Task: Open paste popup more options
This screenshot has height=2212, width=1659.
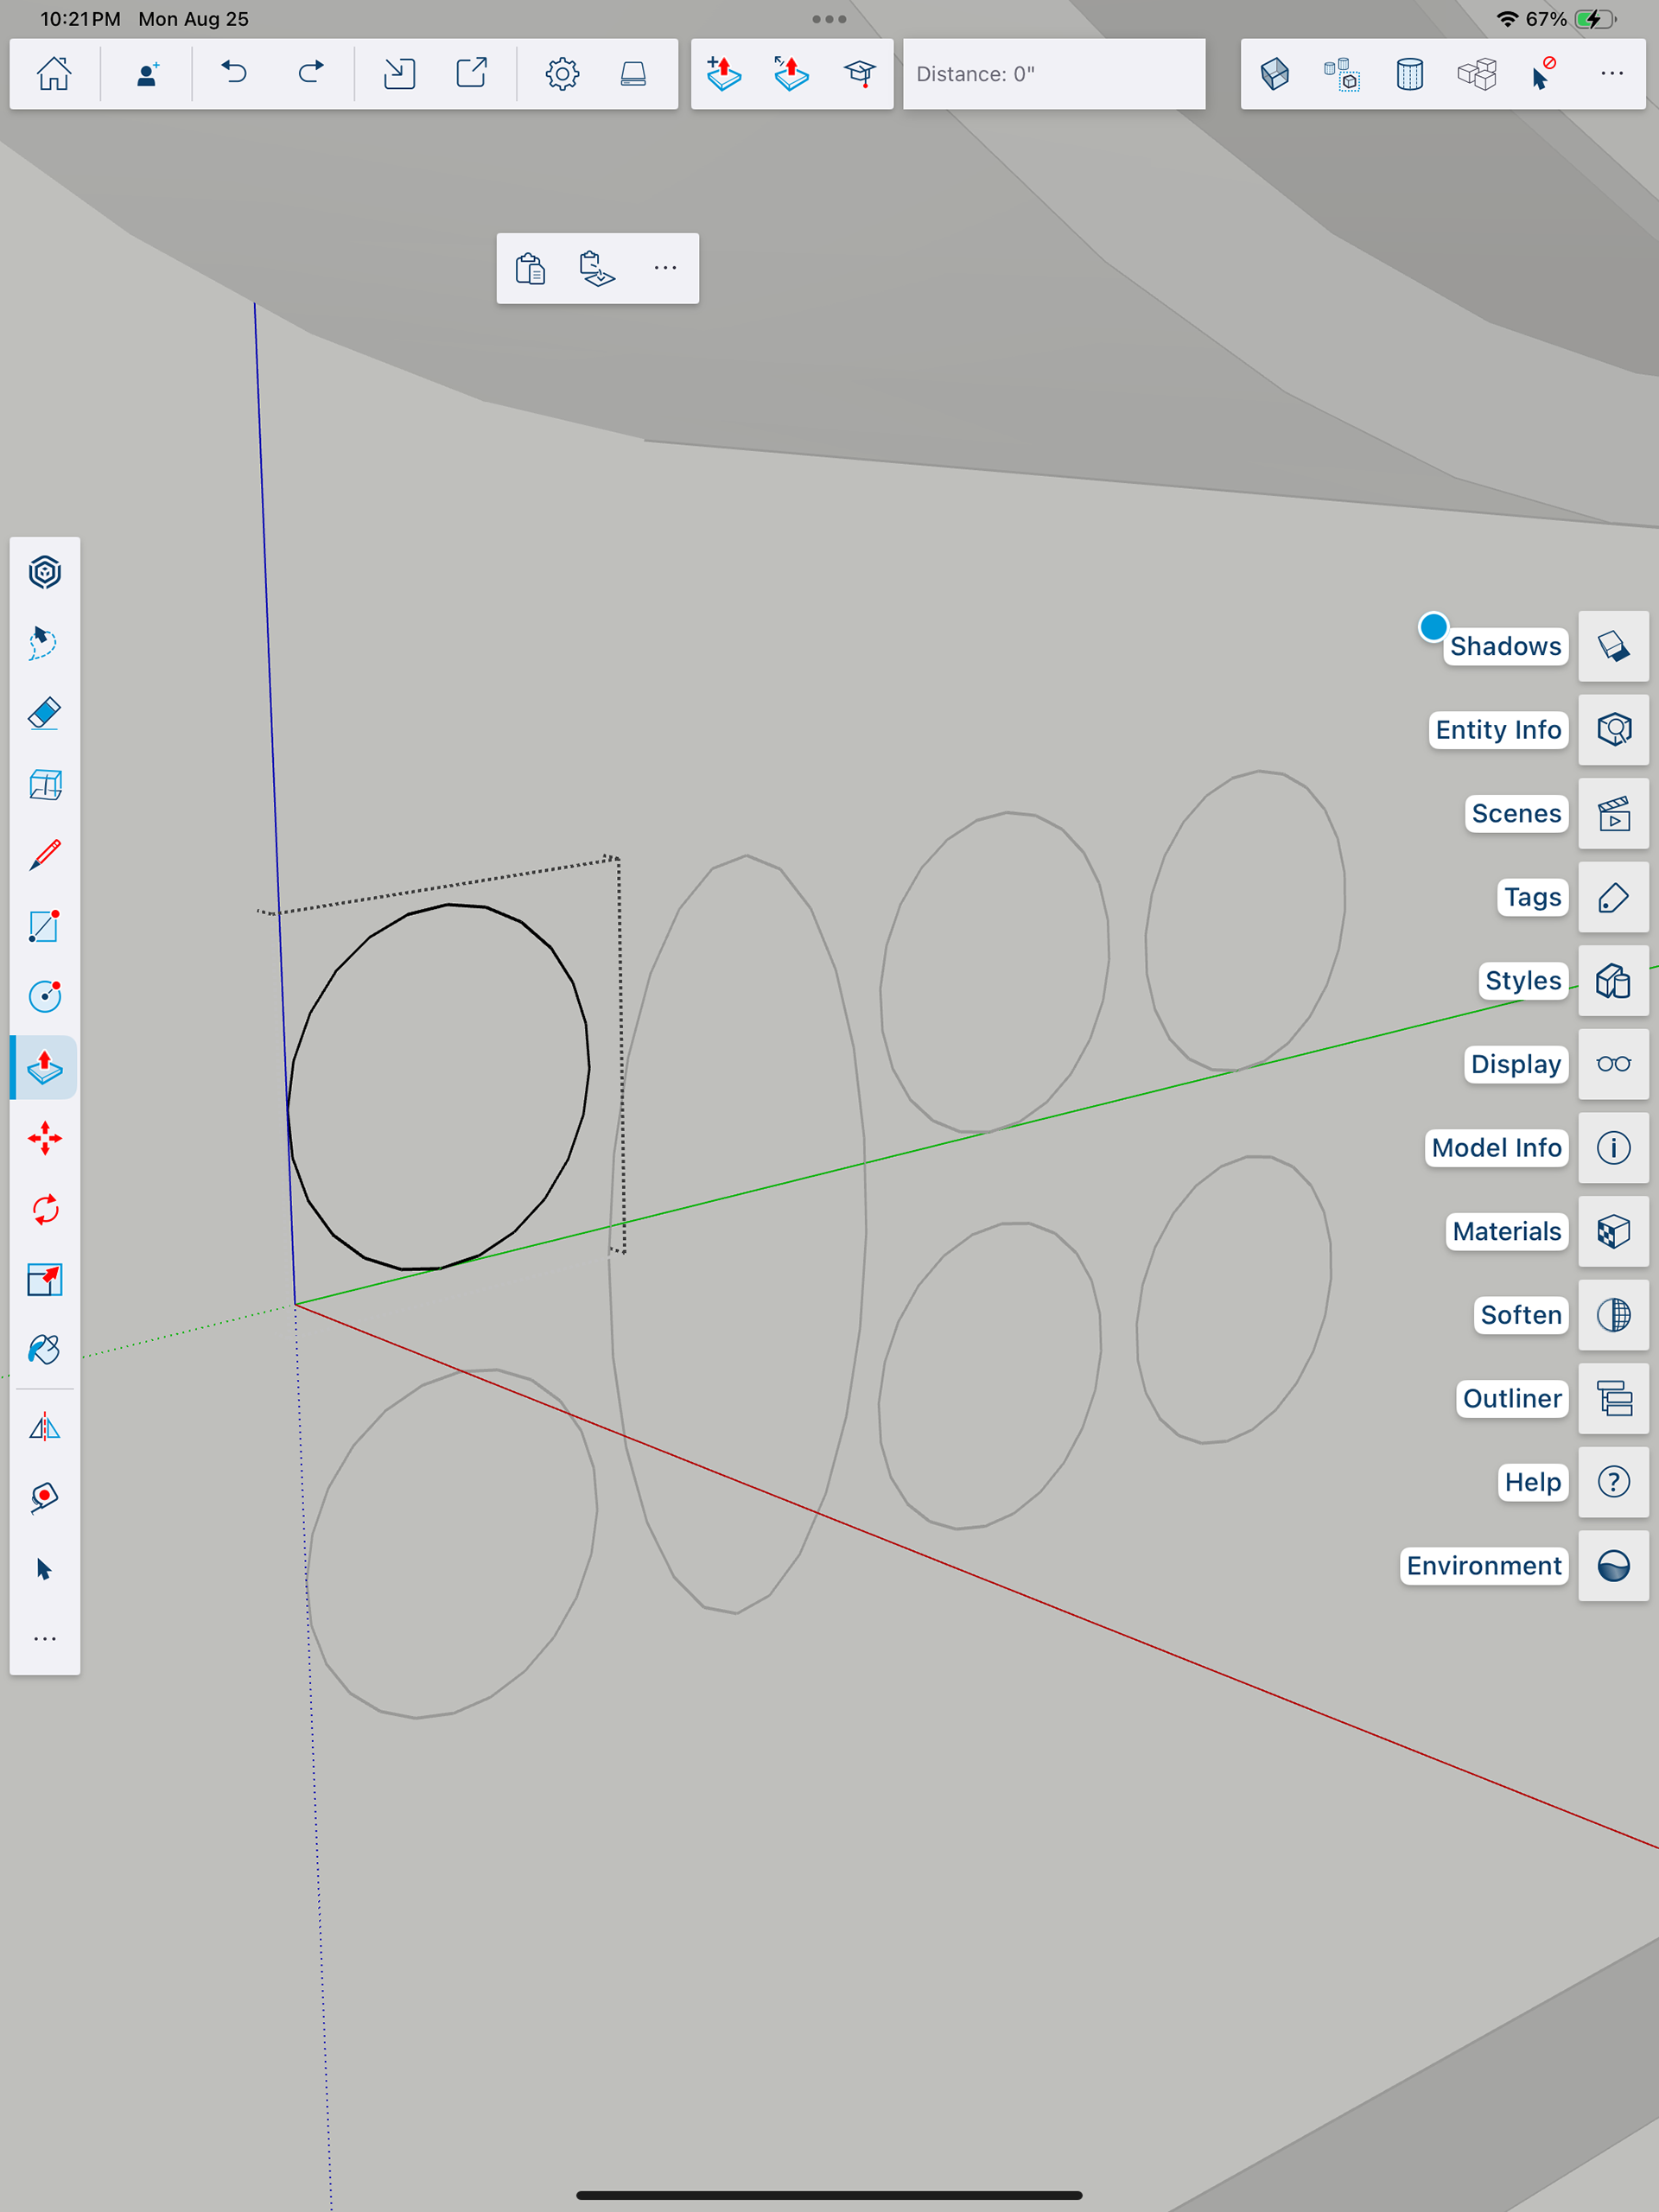Action: click(x=665, y=268)
